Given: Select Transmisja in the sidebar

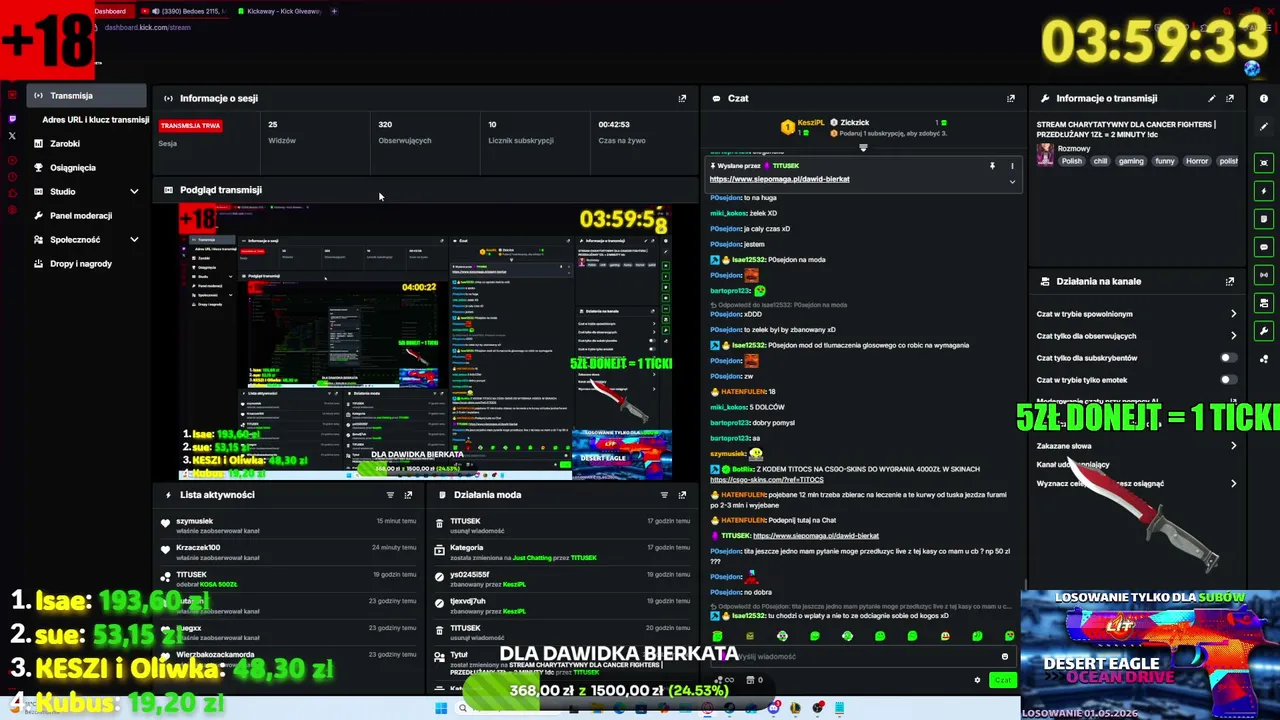Looking at the screenshot, I should (x=86, y=96).
